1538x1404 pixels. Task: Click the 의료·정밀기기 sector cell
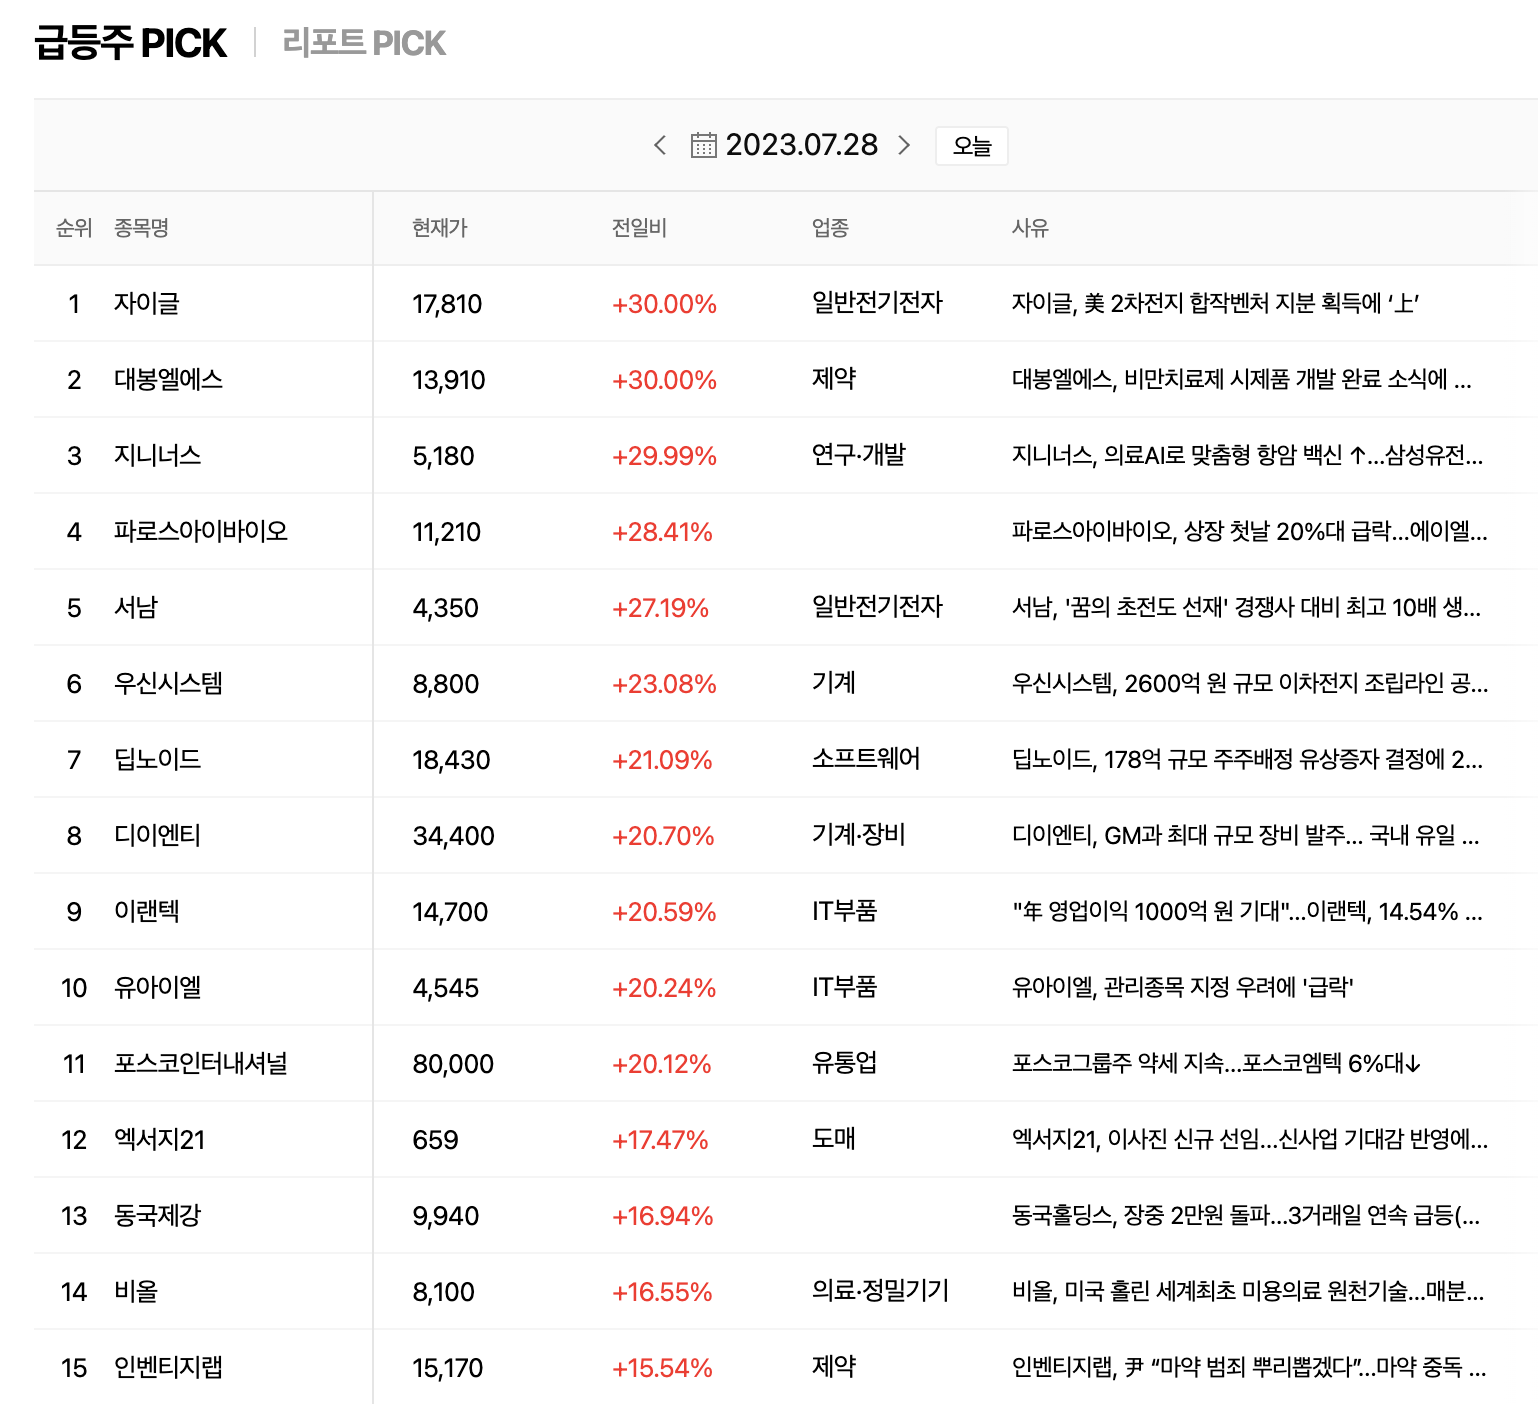pos(881,1290)
